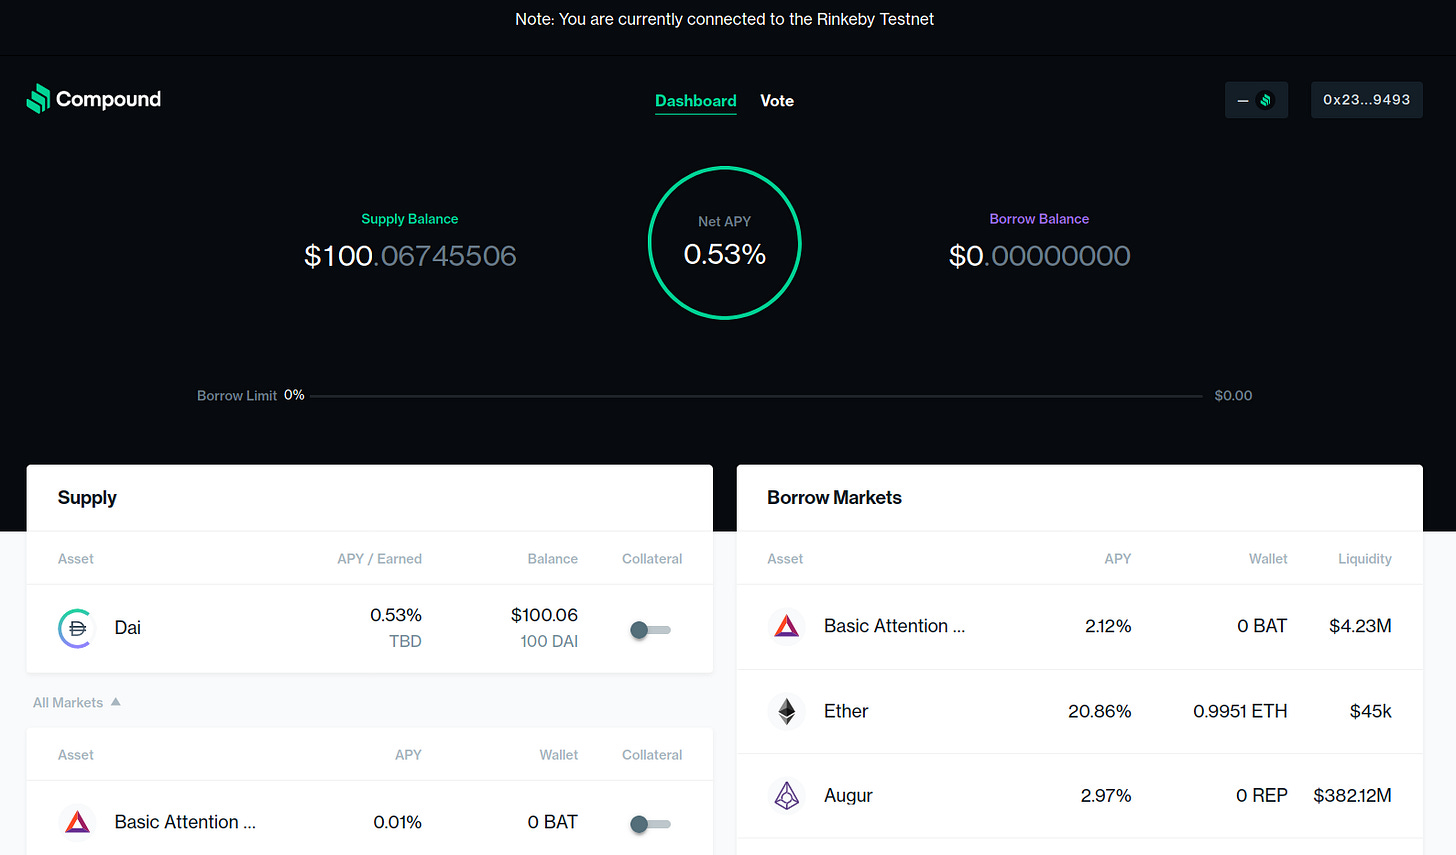
Task: Click Liquidity column header
Action: click(x=1365, y=559)
